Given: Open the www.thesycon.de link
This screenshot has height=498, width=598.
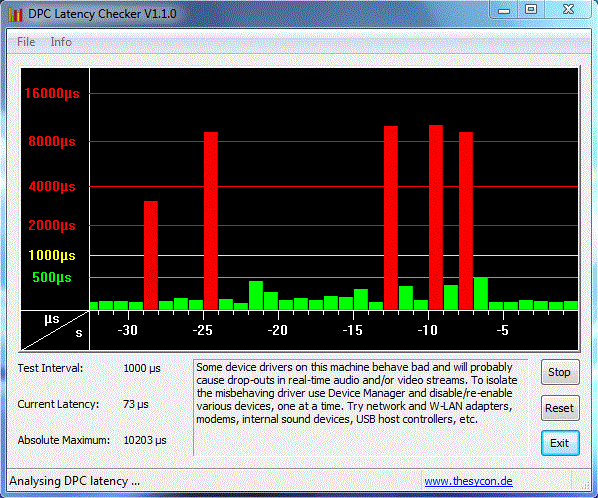Looking at the screenshot, I should 468,481.
